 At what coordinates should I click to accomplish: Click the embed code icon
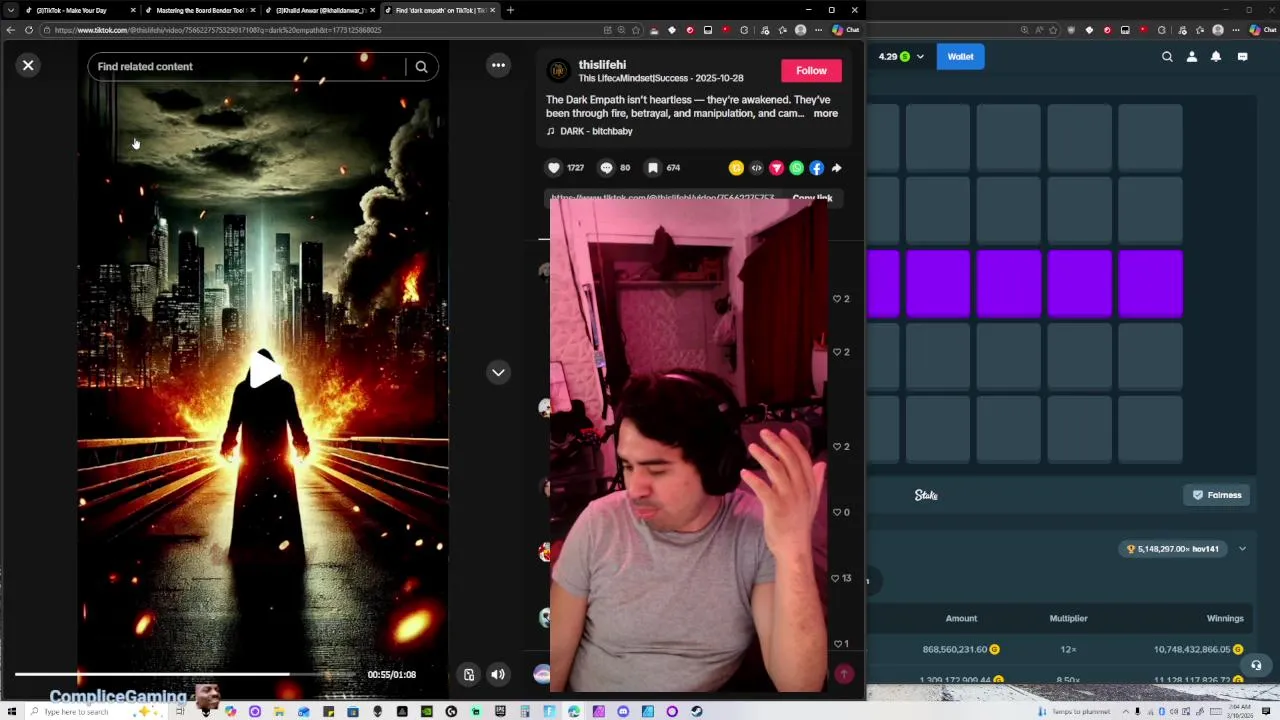(756, 168)
